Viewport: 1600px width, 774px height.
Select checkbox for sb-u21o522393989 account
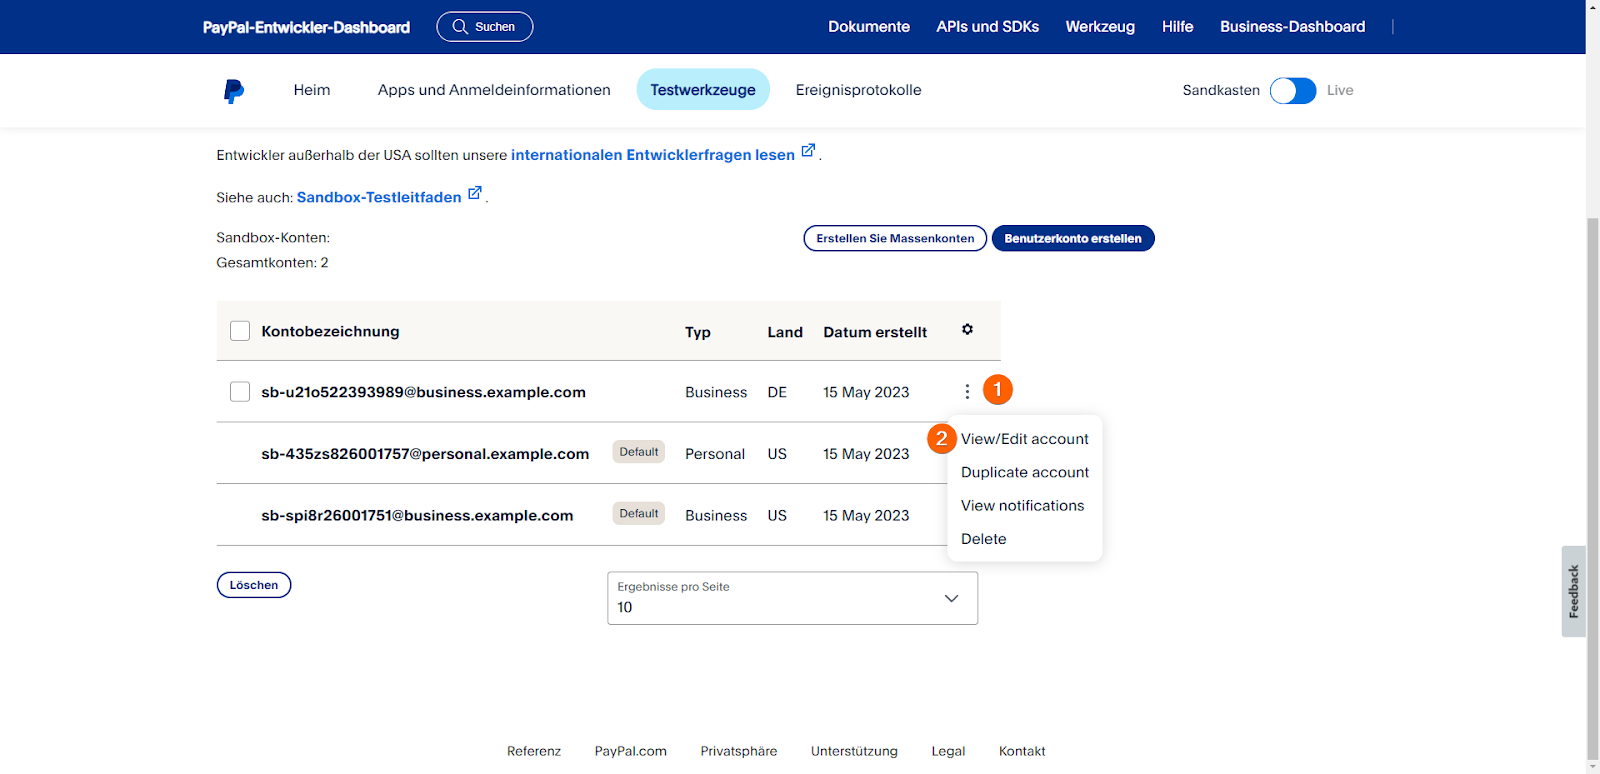(x=240, y=392)
